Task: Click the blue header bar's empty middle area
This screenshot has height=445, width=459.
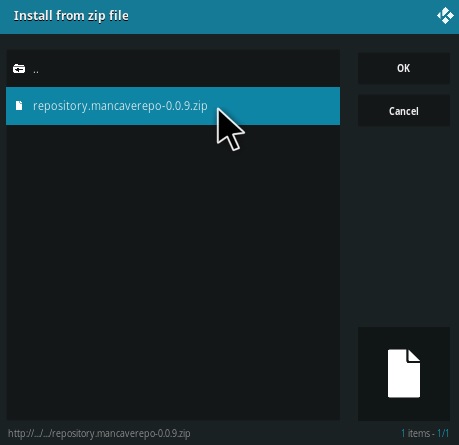Action: click(283, 16)
